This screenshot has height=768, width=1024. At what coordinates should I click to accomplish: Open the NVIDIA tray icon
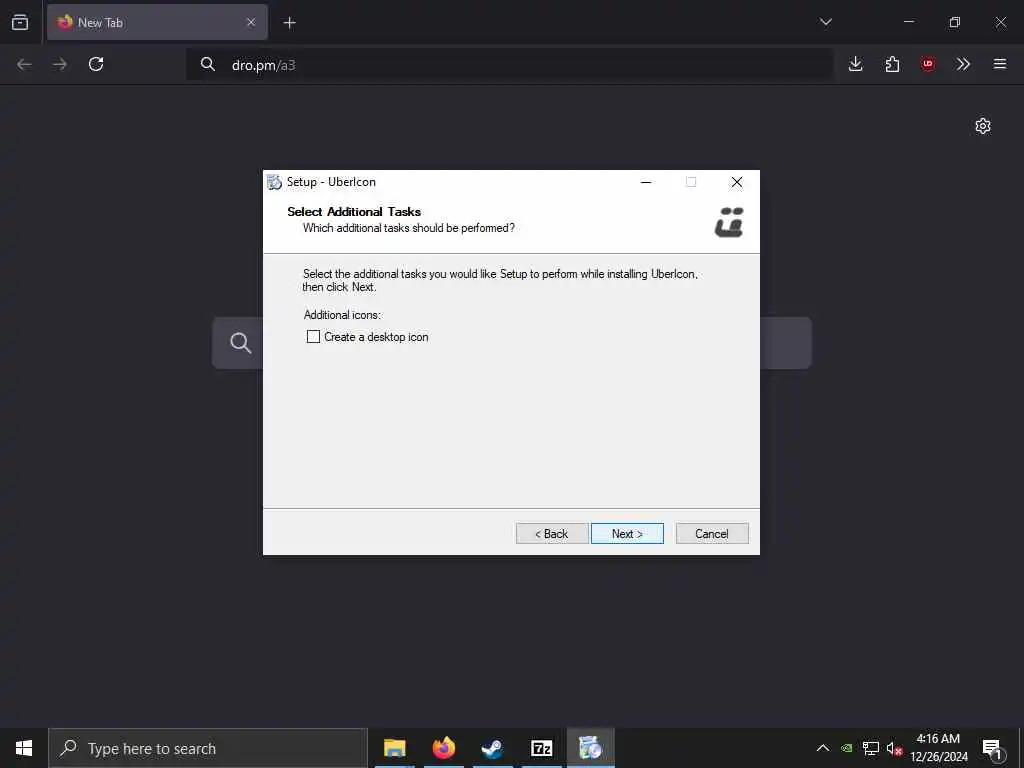pyautogui.click(x=846, y=748)
